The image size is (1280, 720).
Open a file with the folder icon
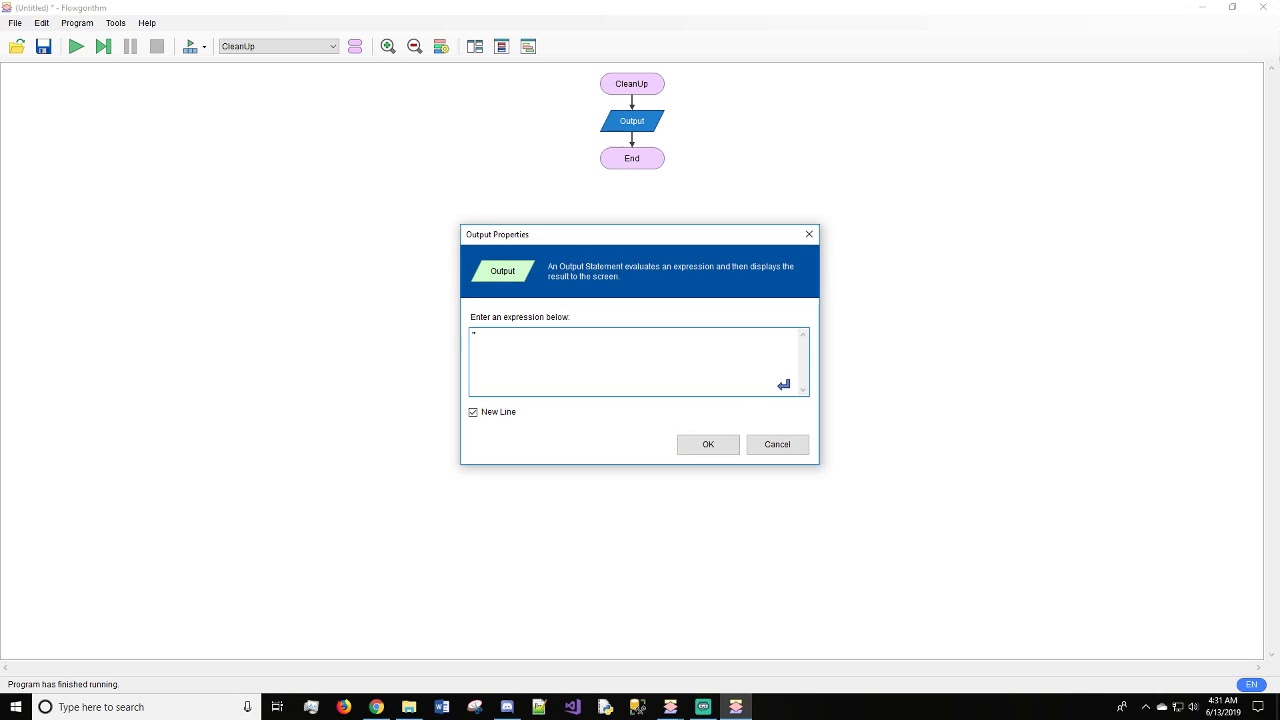pyautogui.click(x=17, y=46)
